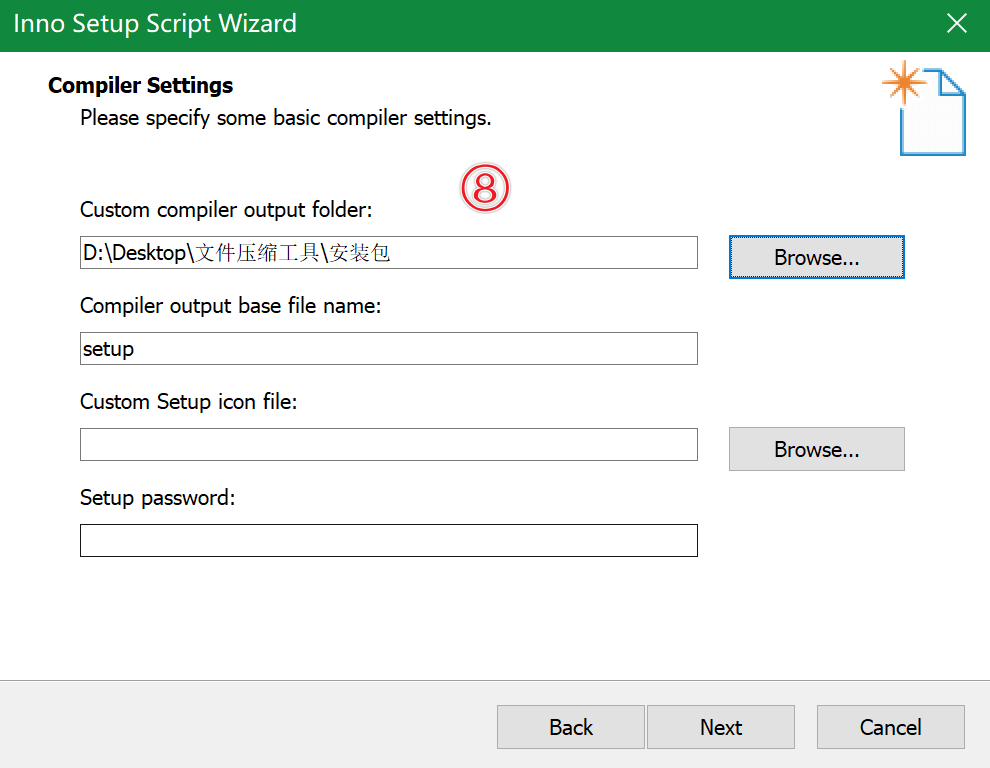Screen dimensions: 990x768
Task: Click the 'Custom compiler output folder:' label
Action: (226, 210)
